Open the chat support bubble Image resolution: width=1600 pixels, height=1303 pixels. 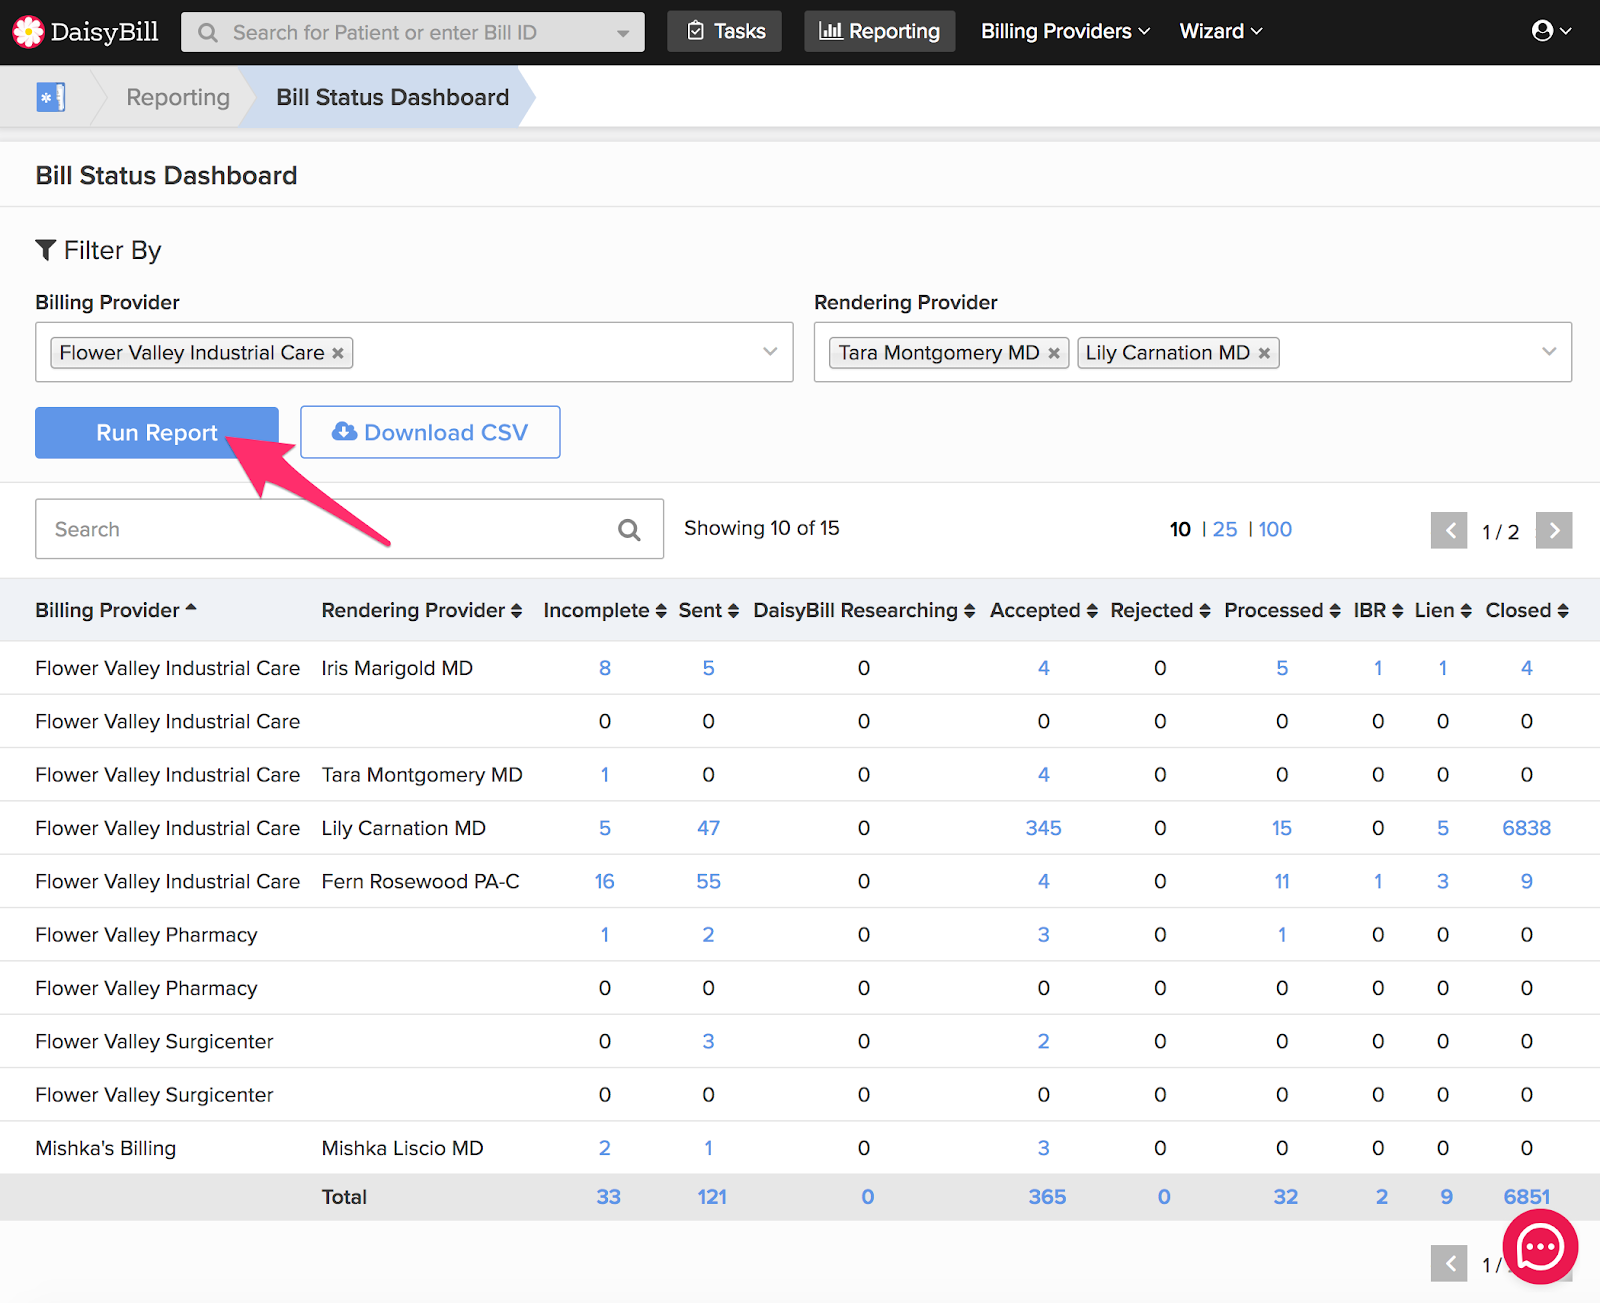point(1540,1246)
